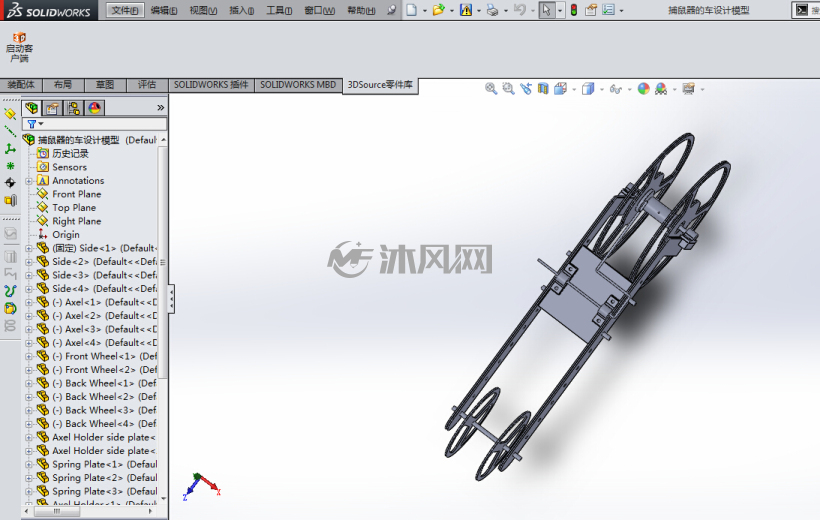The width and height of the screenshot is (820, 520).
Task: Click the yellow warning triangle toolbar icon
Action: [x=466, y=10]
